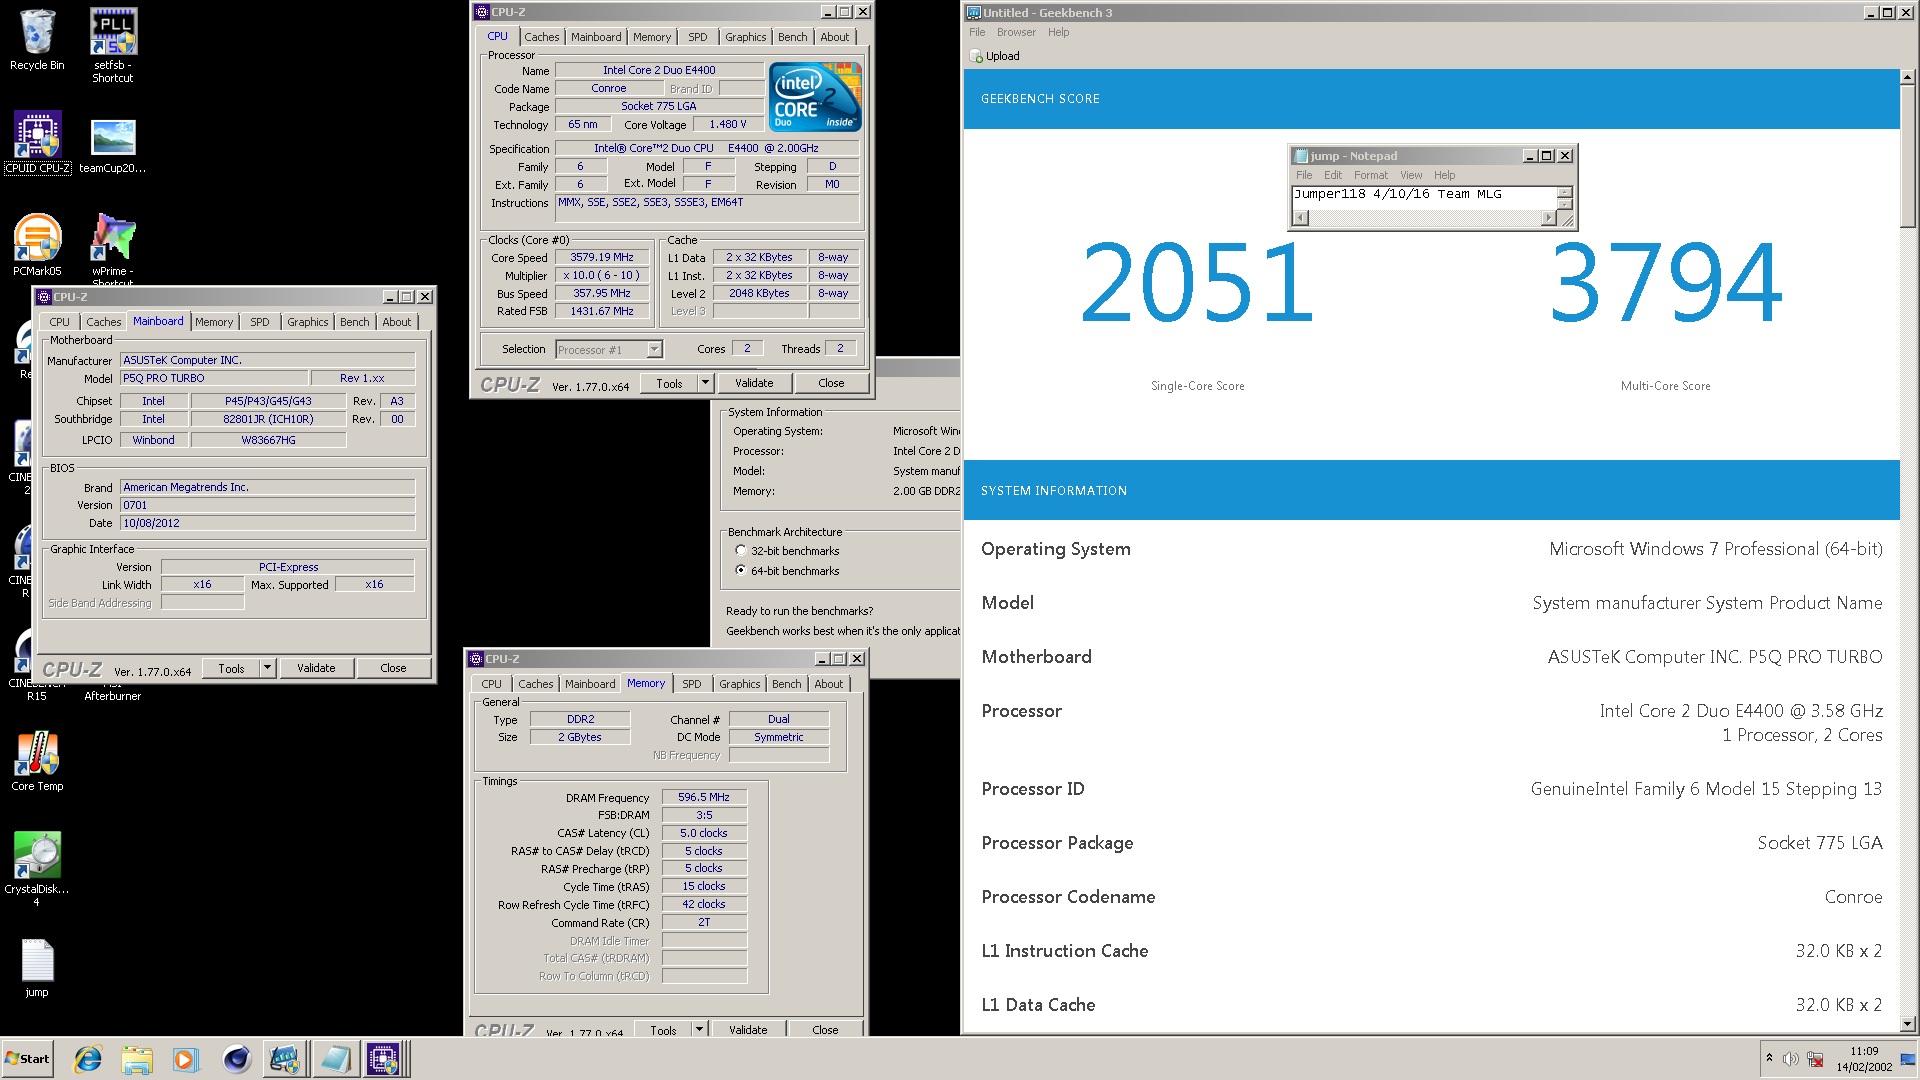Screen dimensions: 1920x1080
Task: Open Tools dropdown arrow in Mainboard window
Action: 267,668
